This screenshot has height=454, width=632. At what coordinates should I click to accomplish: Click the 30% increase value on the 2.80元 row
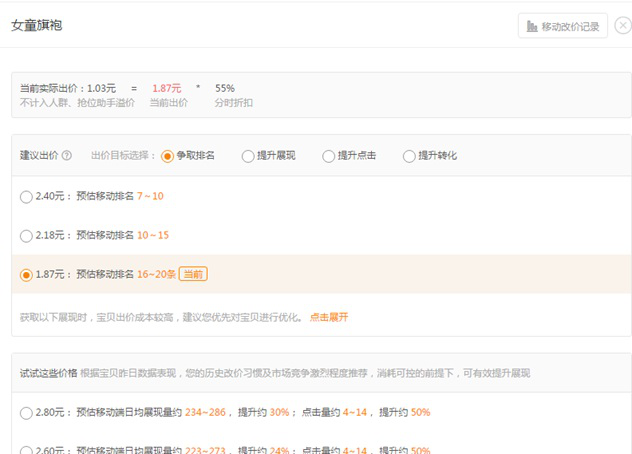tap(279, 412)
